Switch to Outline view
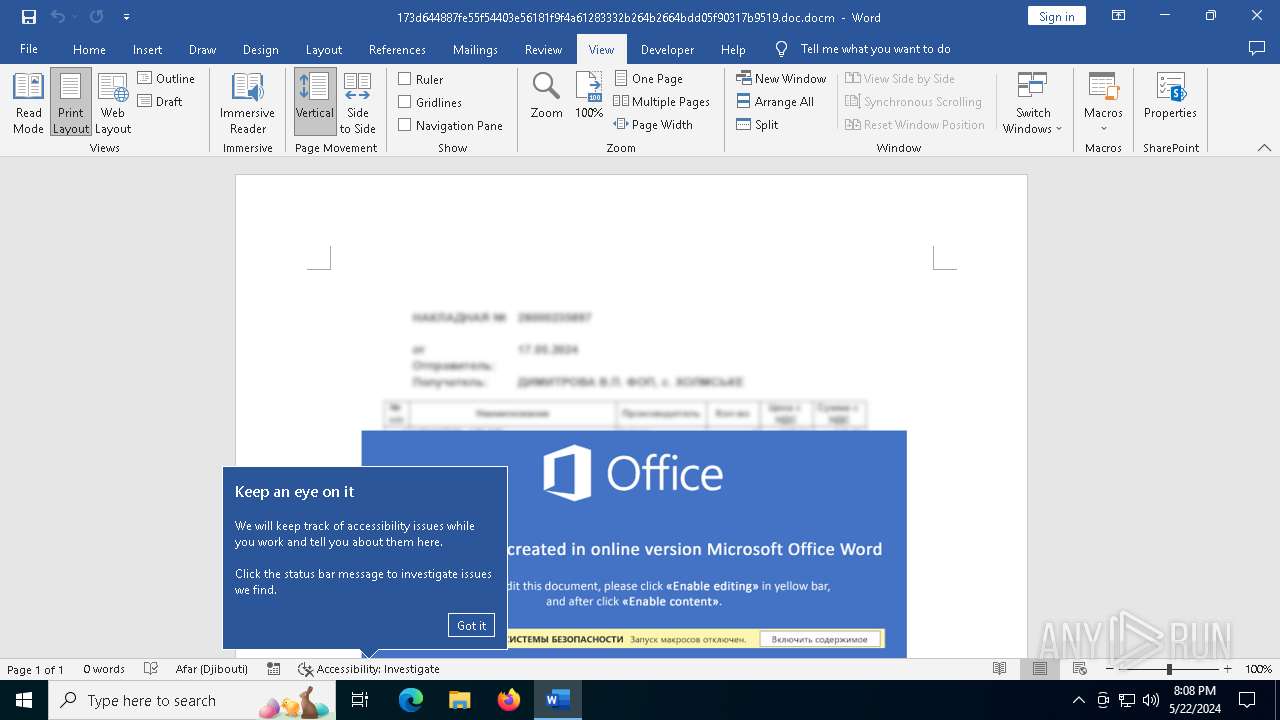 pyautogui.click(x=166, y=78)
